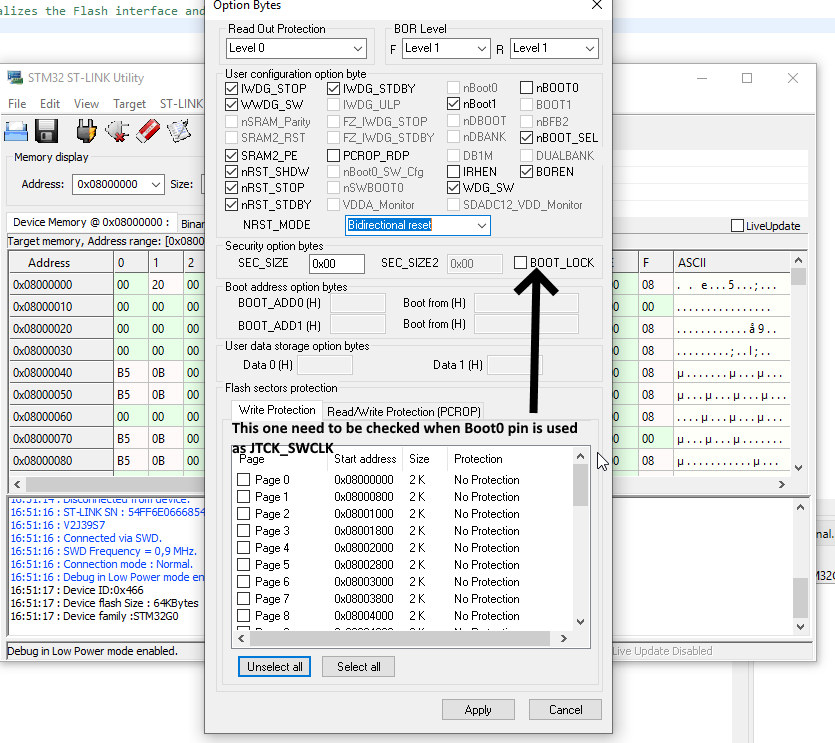Click the Cancel button
This screenshot has height=743, width=835.
[565, 710]
